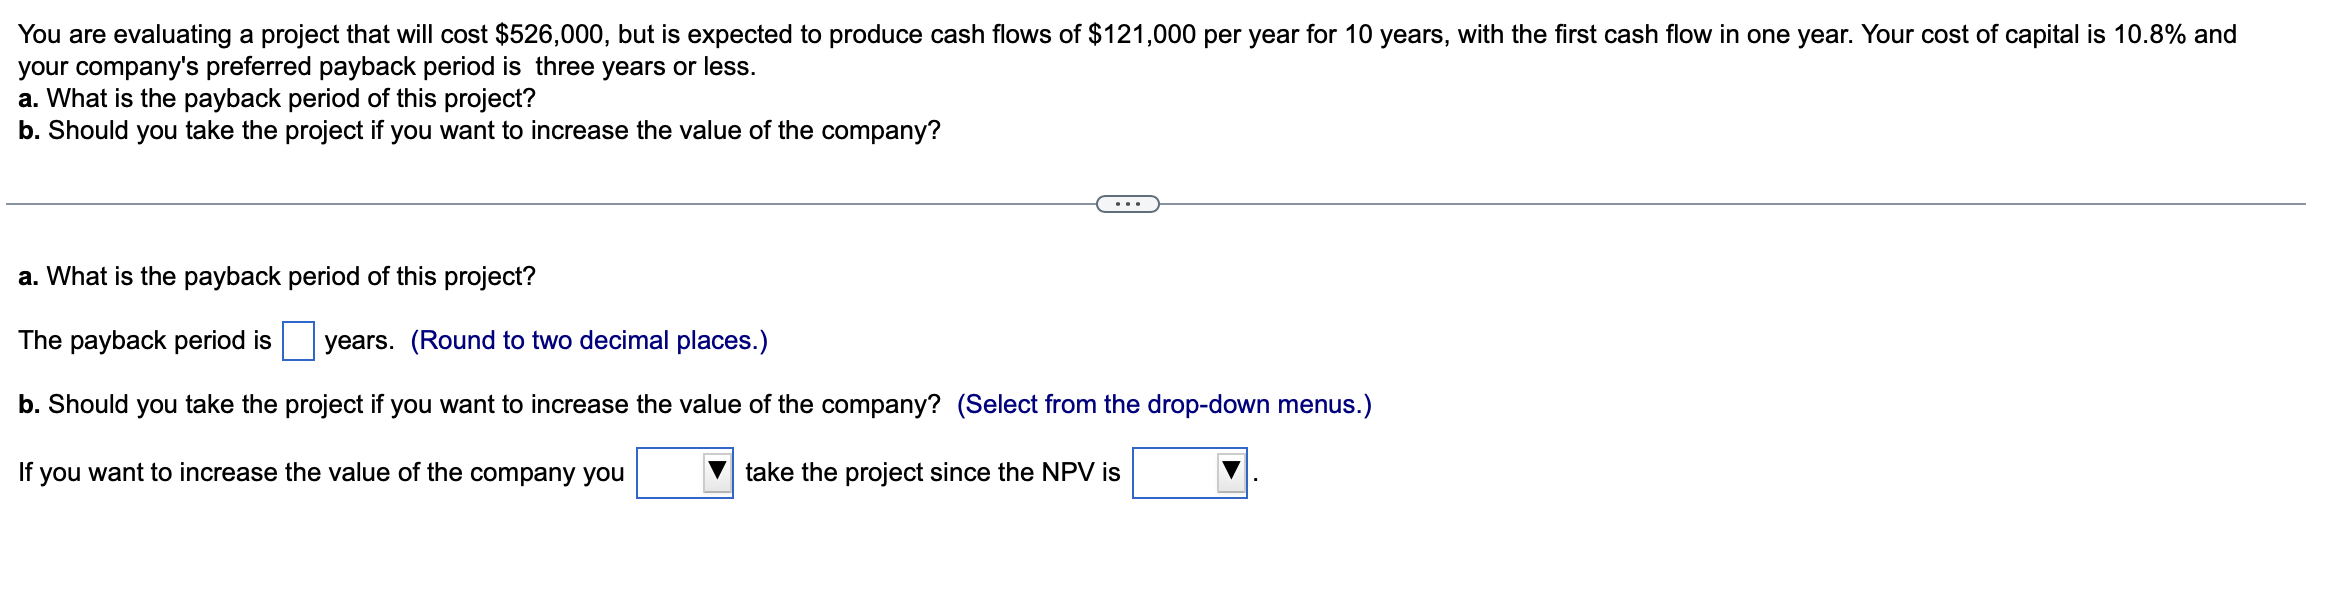This screenshot has height=598, width=2325.
Task: Click the 'three years or less' phrase
Action: click(x=640, y=67)
